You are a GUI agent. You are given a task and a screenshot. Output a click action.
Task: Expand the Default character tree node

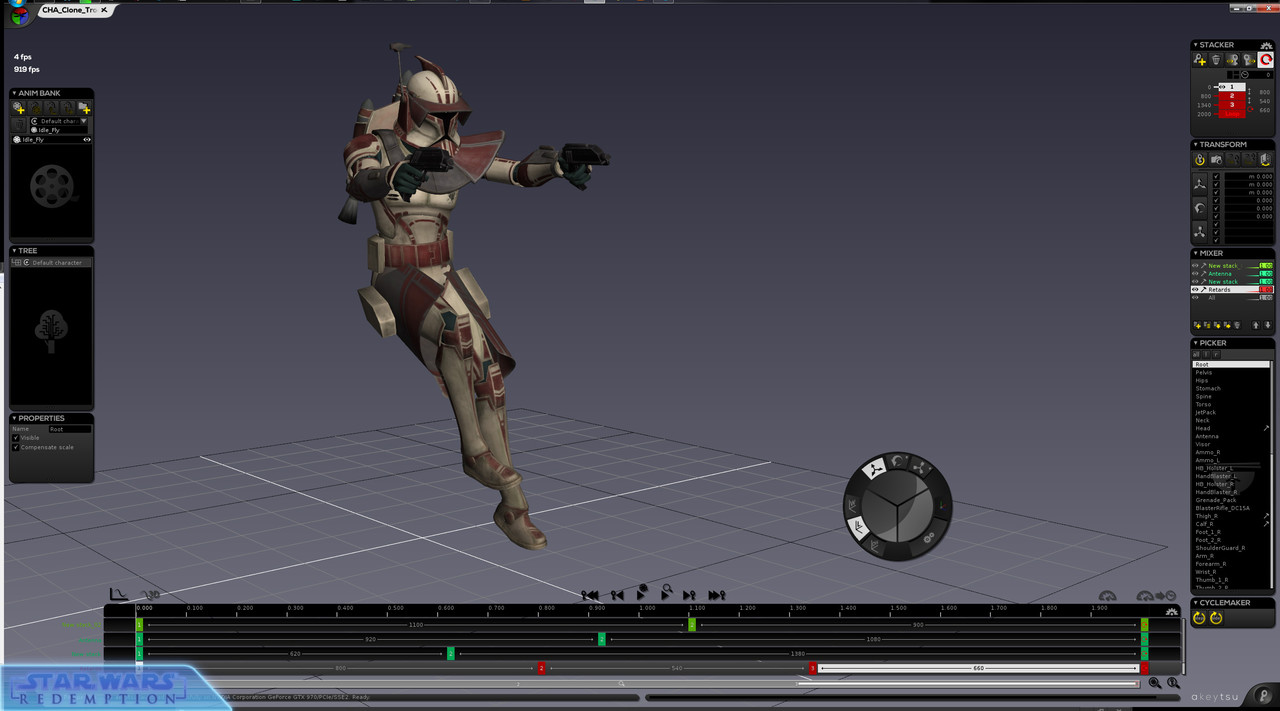tap(17, 263)
